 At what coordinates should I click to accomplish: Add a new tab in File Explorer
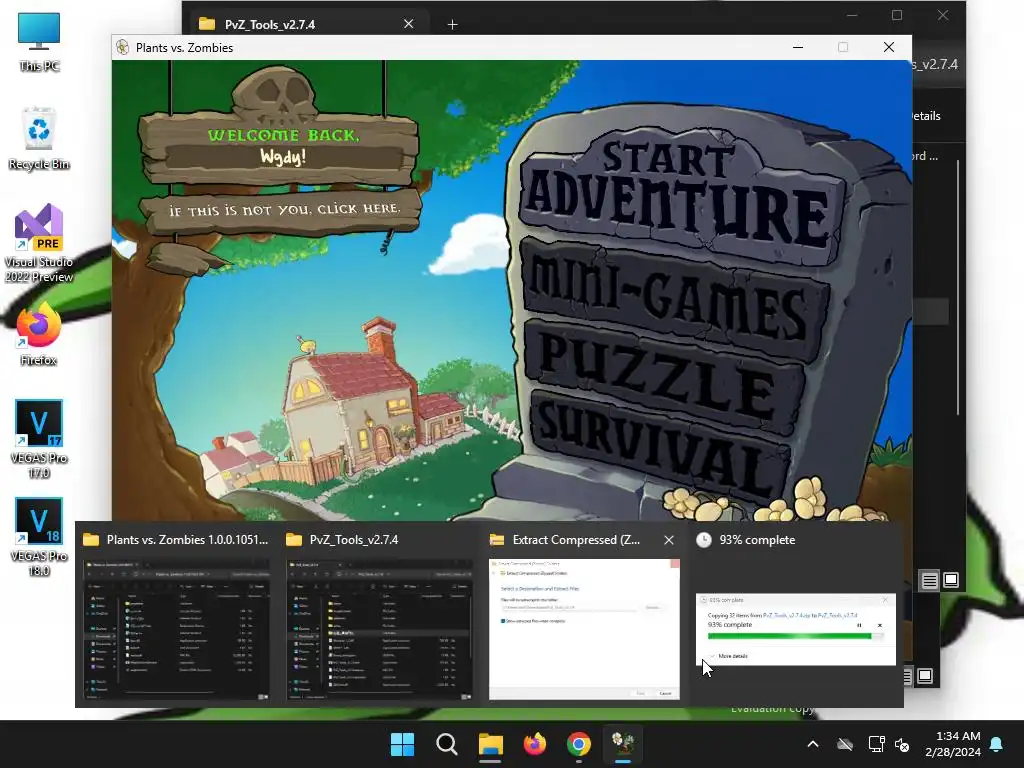point(453,24)
